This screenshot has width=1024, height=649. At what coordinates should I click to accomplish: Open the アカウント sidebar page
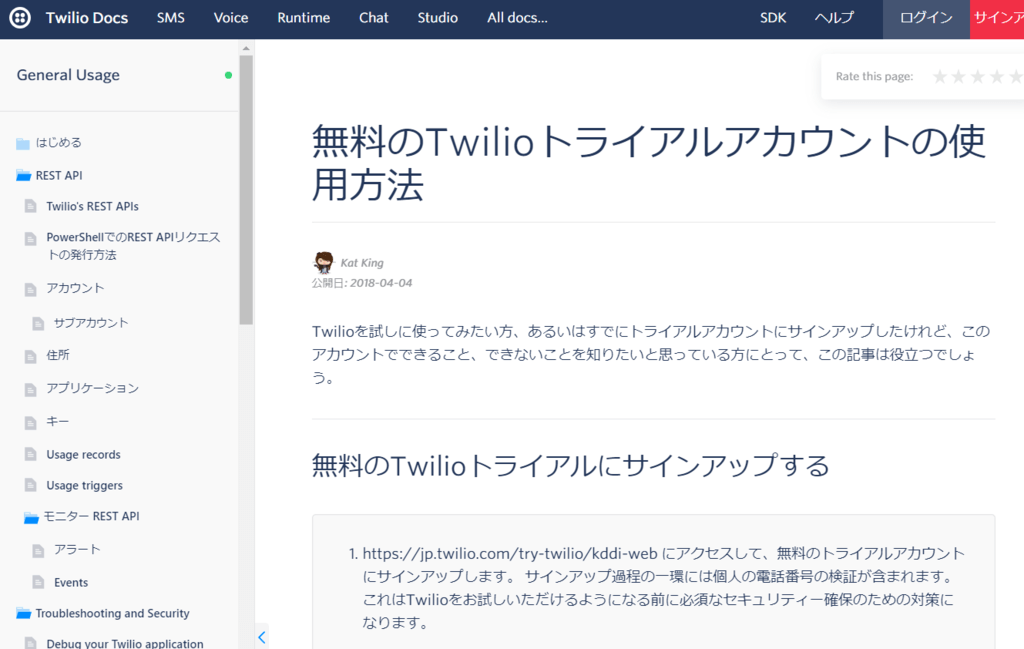75,288
